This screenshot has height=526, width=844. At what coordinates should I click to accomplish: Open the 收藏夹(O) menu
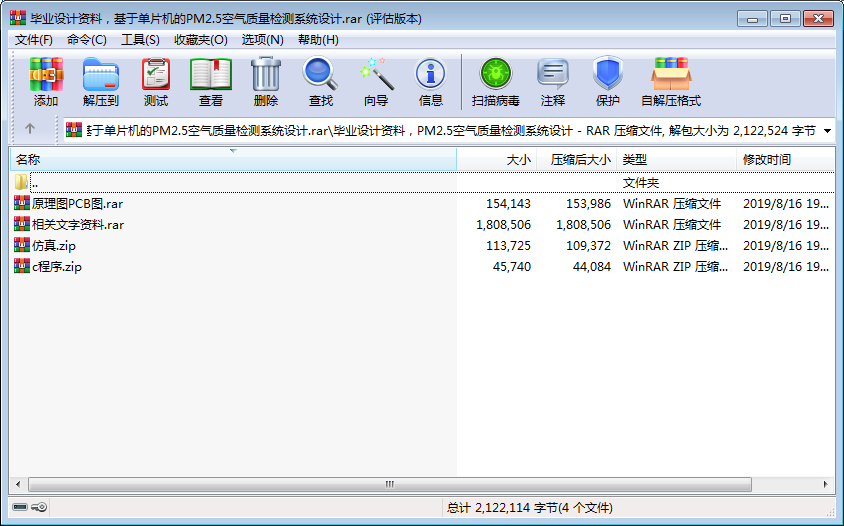[x=201, y=40]
